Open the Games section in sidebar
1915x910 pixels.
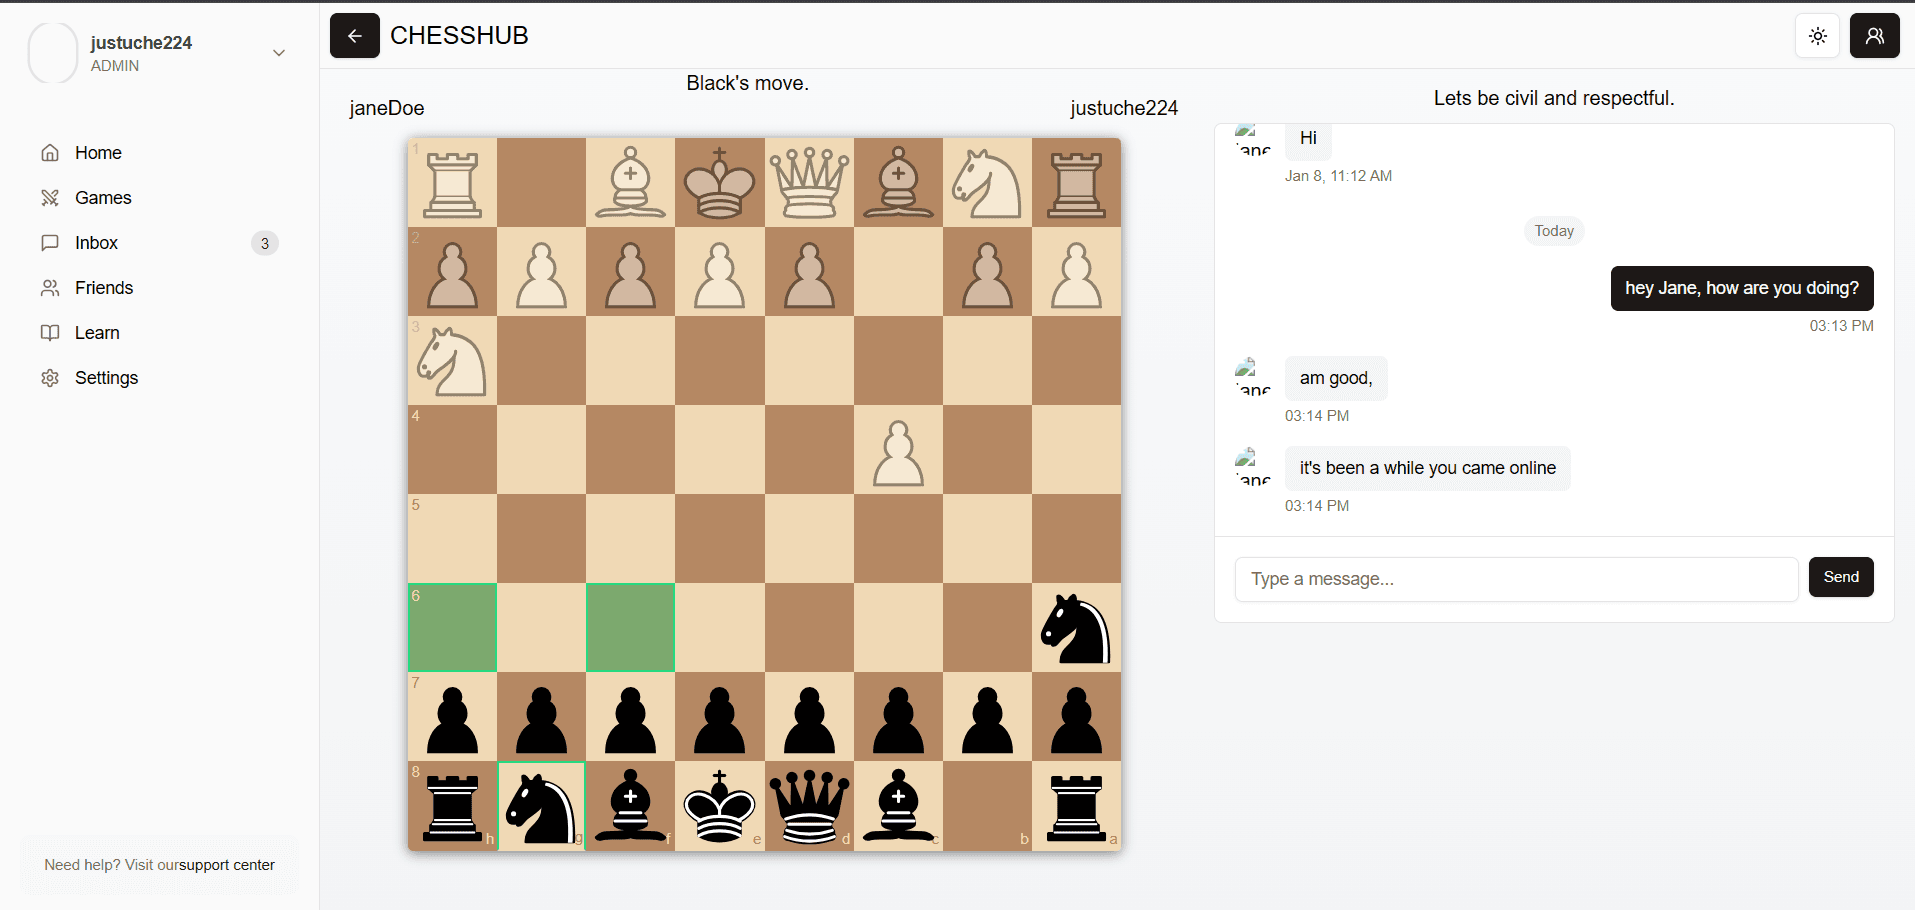coord(102,198)
